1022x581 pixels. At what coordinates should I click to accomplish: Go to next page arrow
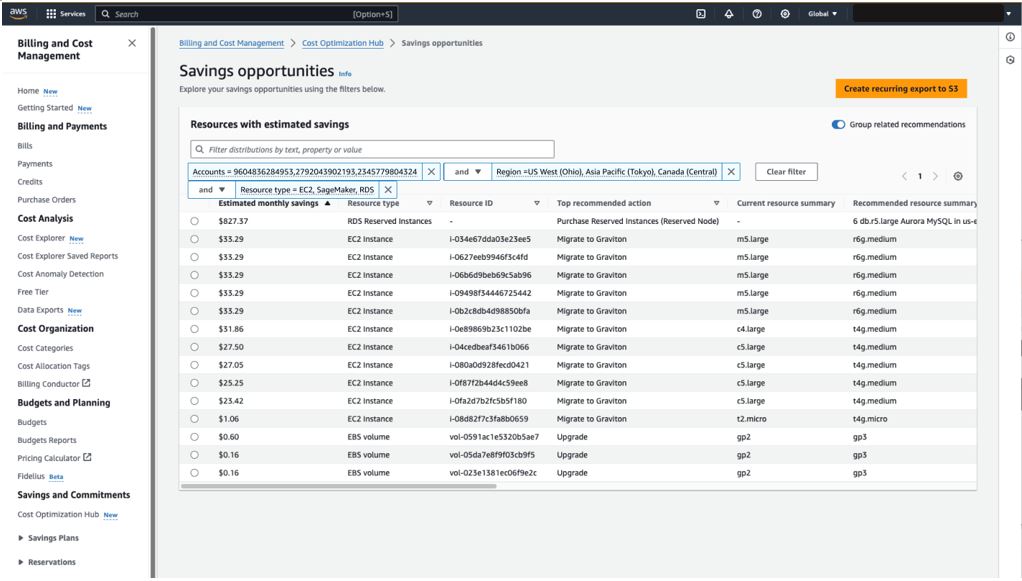pos(935,176)
